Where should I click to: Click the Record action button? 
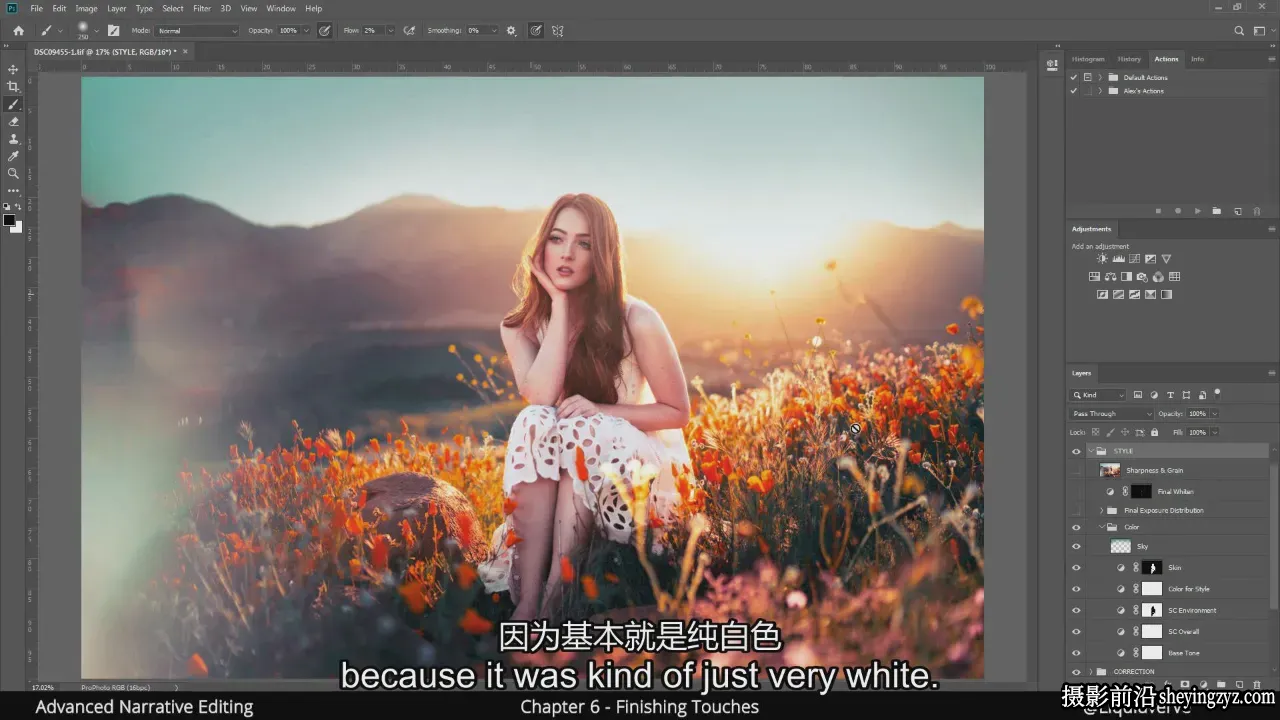tap(1178, 211)
